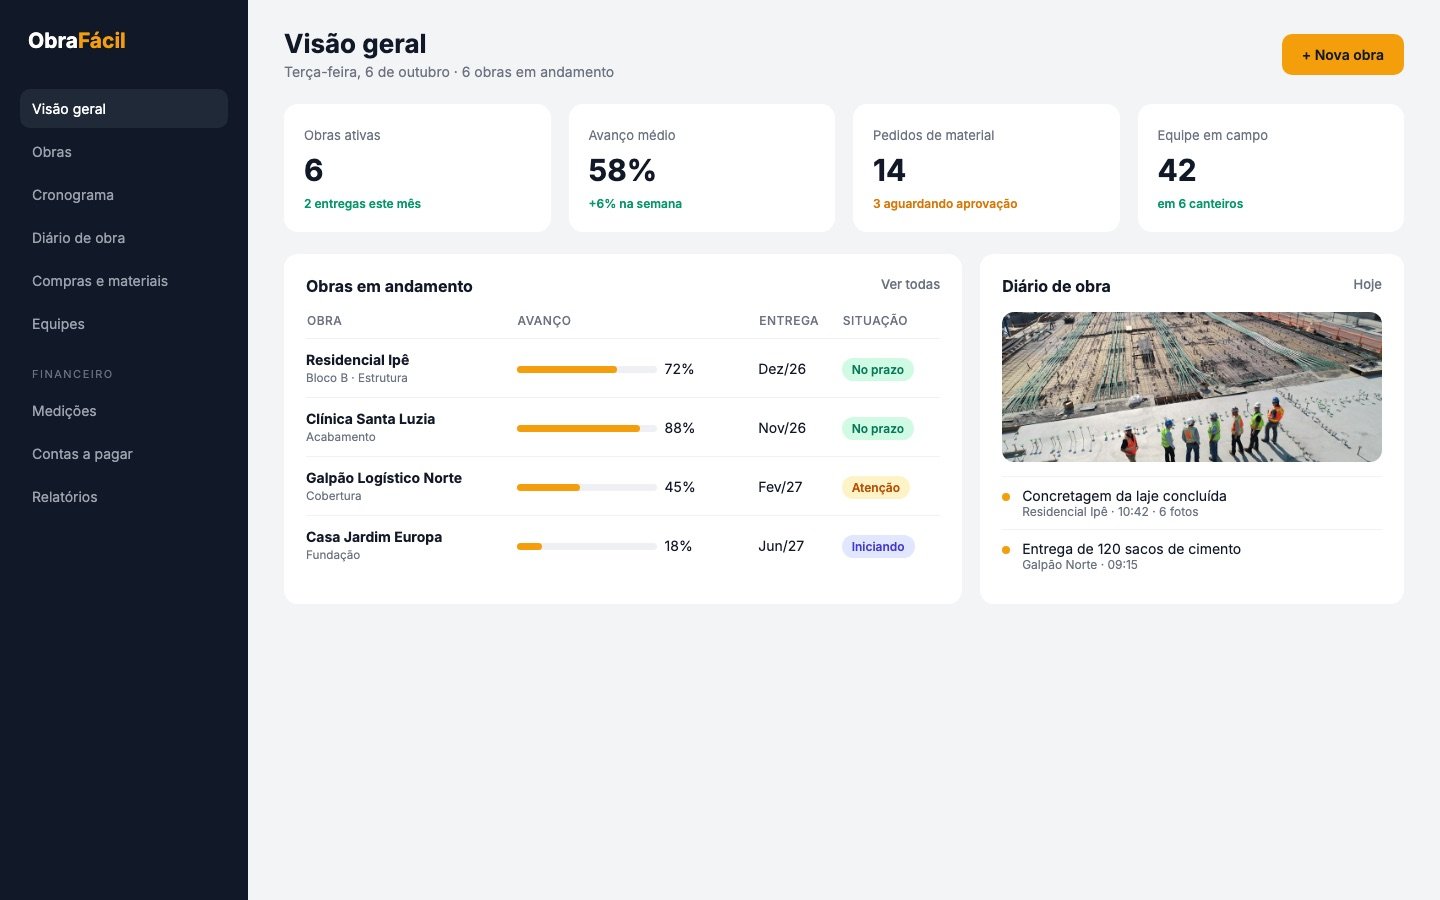The width and height of the screenshot is (1440, 900).
Task: Open the Casa Jardim Europa project
Action: (623, 546)
